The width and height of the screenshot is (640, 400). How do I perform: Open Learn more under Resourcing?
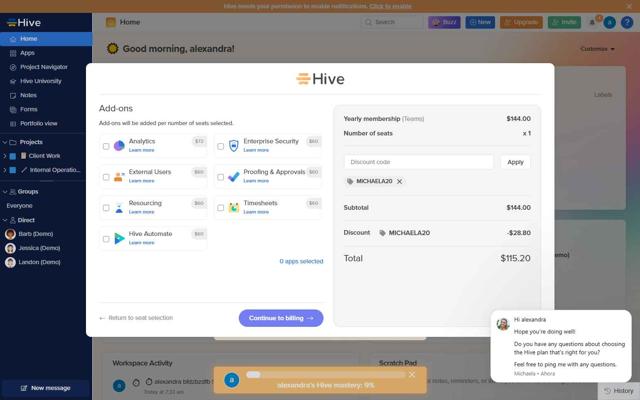click(141, 212)
